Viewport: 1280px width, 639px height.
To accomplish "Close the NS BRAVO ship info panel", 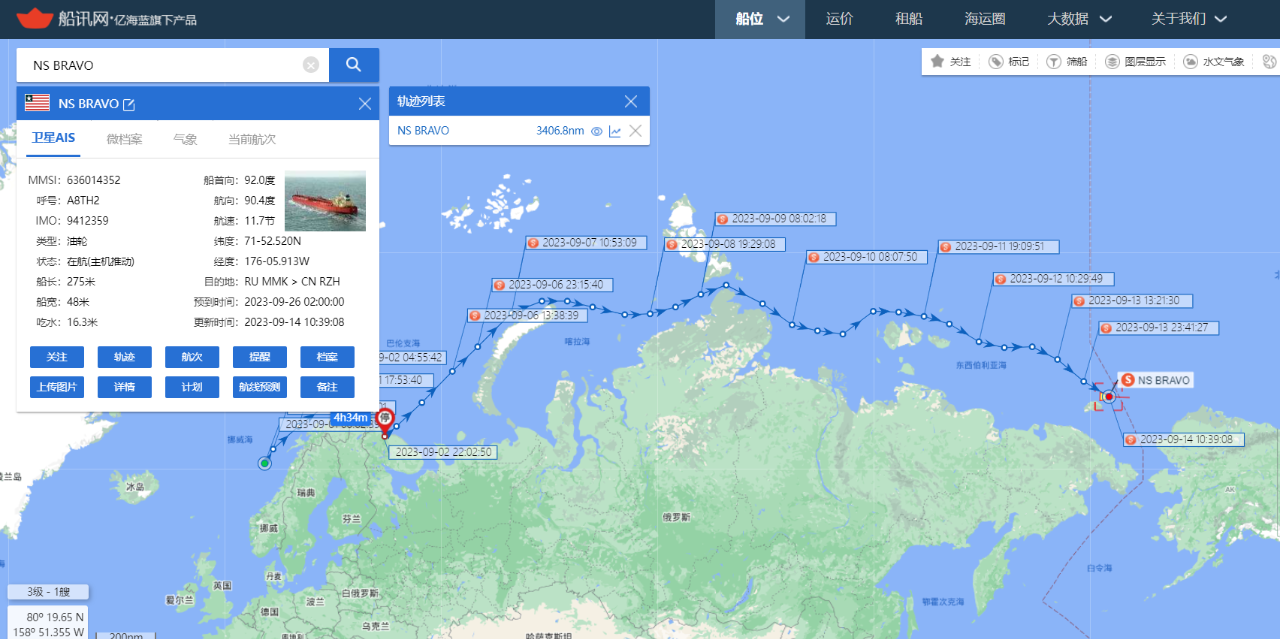I will [365, 103].
